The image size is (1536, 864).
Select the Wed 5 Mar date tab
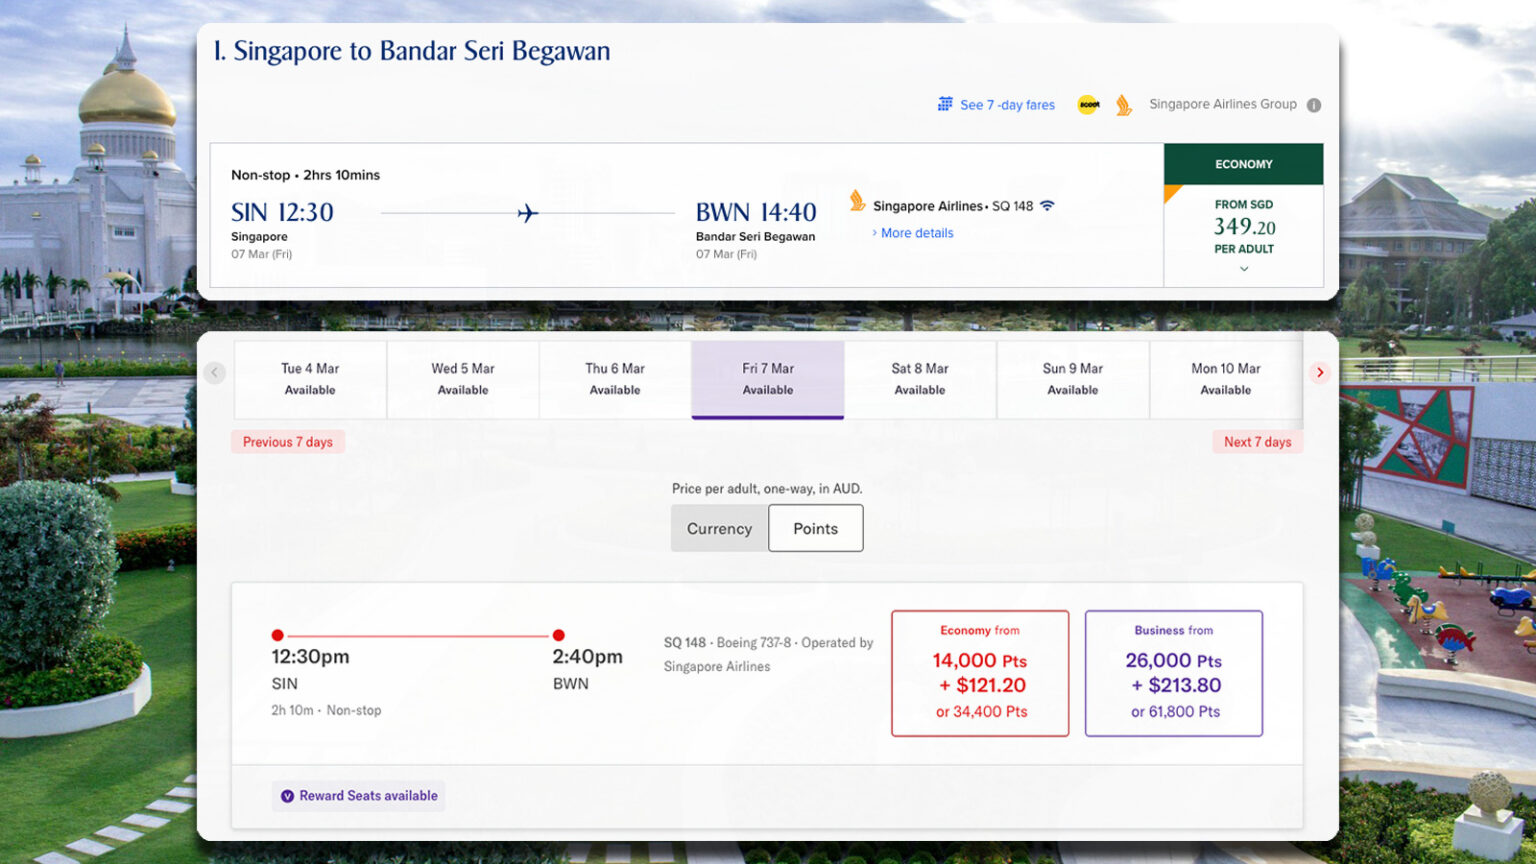point(463,379)
